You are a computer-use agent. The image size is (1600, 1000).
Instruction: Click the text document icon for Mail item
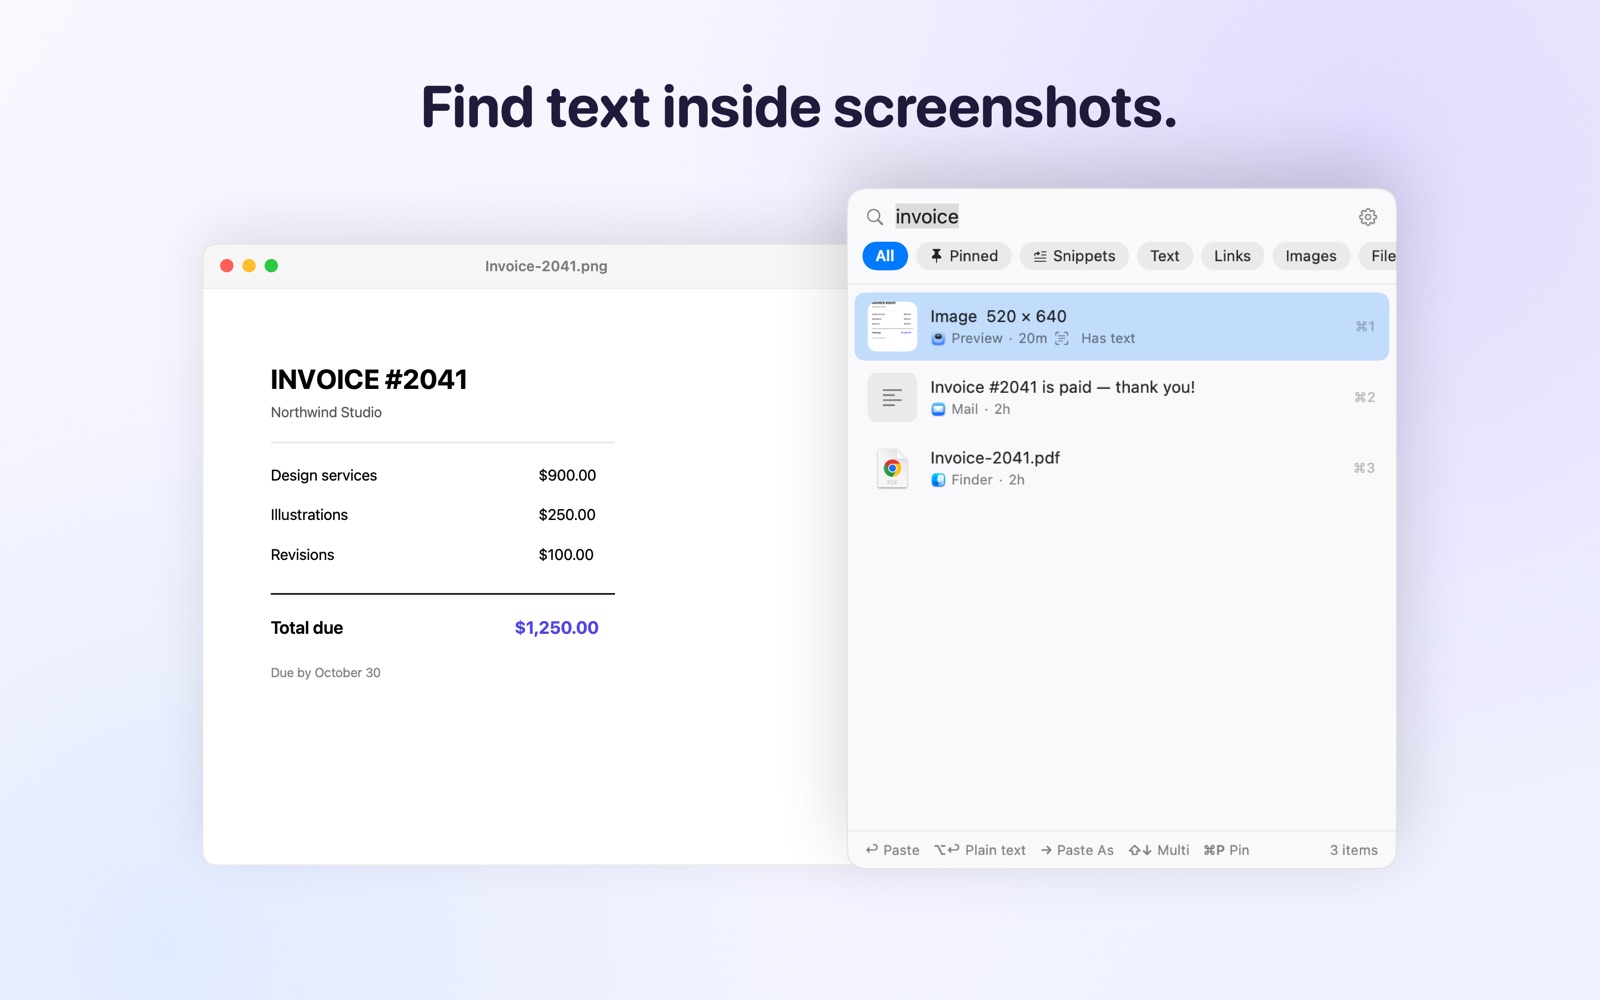click(x=892, y=397)
